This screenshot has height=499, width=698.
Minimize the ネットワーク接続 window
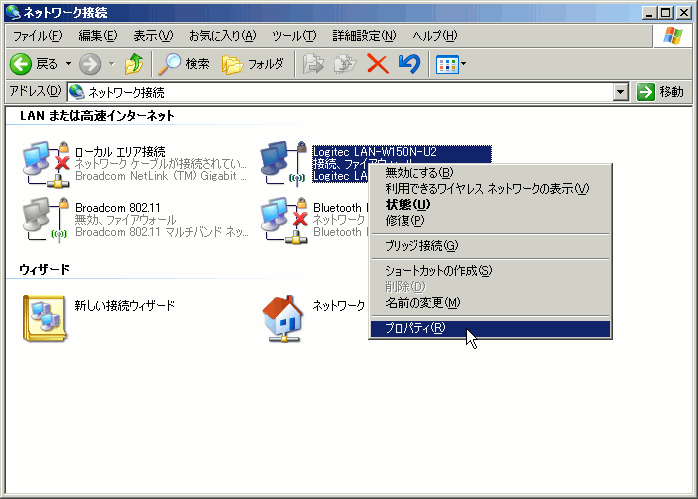[649, 12]
